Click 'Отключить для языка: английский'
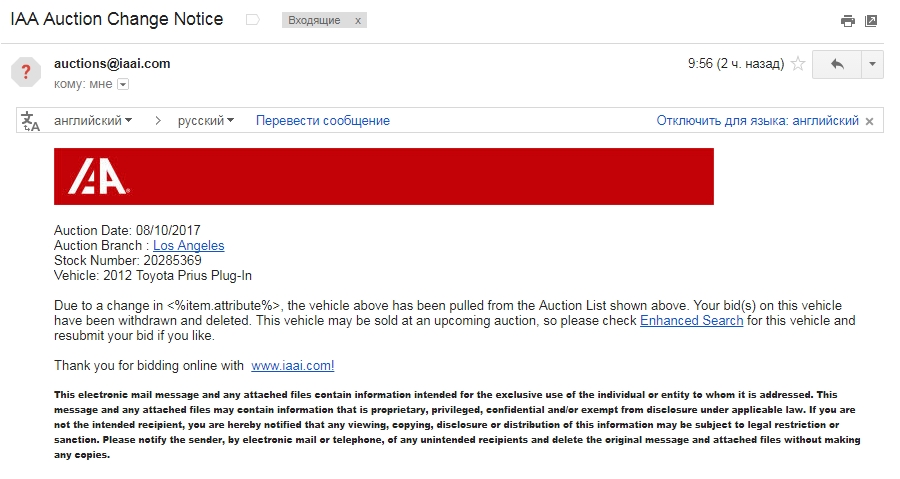The height and width of the screenshot is (479, 900). (x=757, y=121)
